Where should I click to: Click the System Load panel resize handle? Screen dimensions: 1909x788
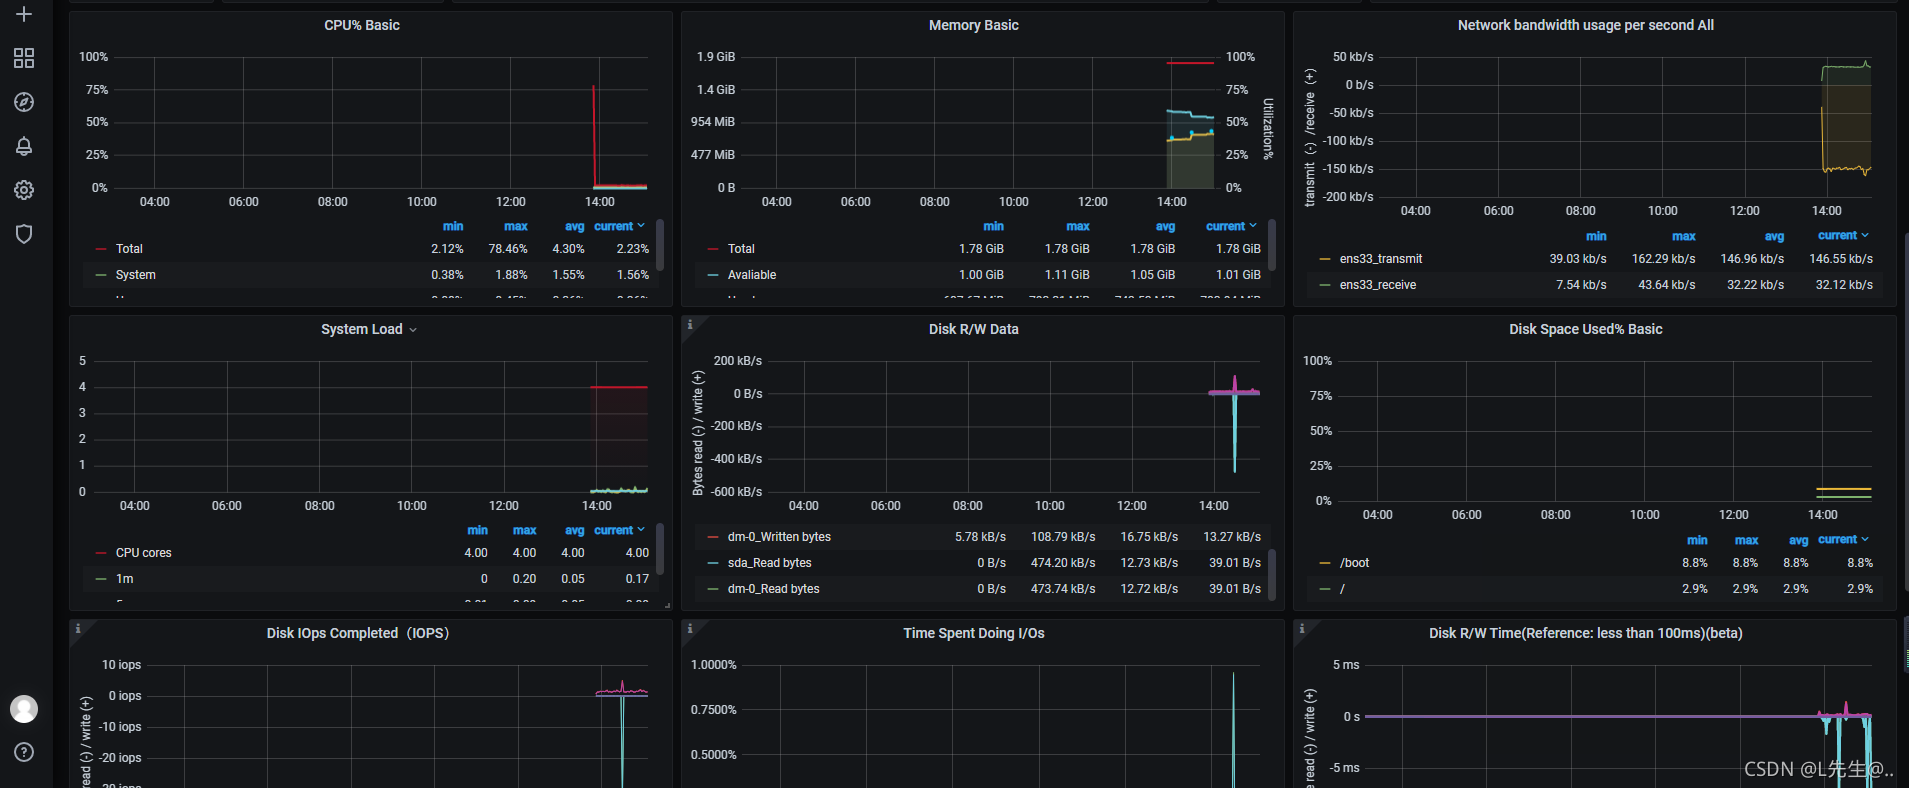[667, 605]
